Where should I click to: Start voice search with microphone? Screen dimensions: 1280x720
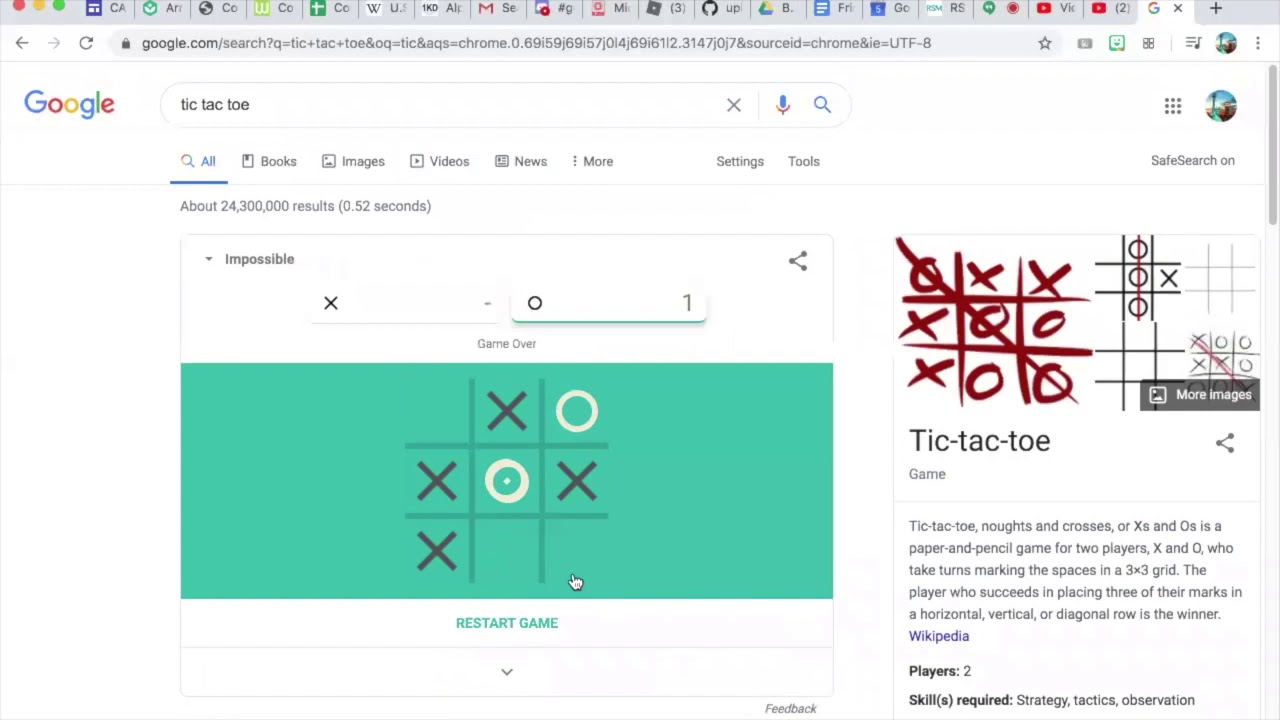point(783,104)
